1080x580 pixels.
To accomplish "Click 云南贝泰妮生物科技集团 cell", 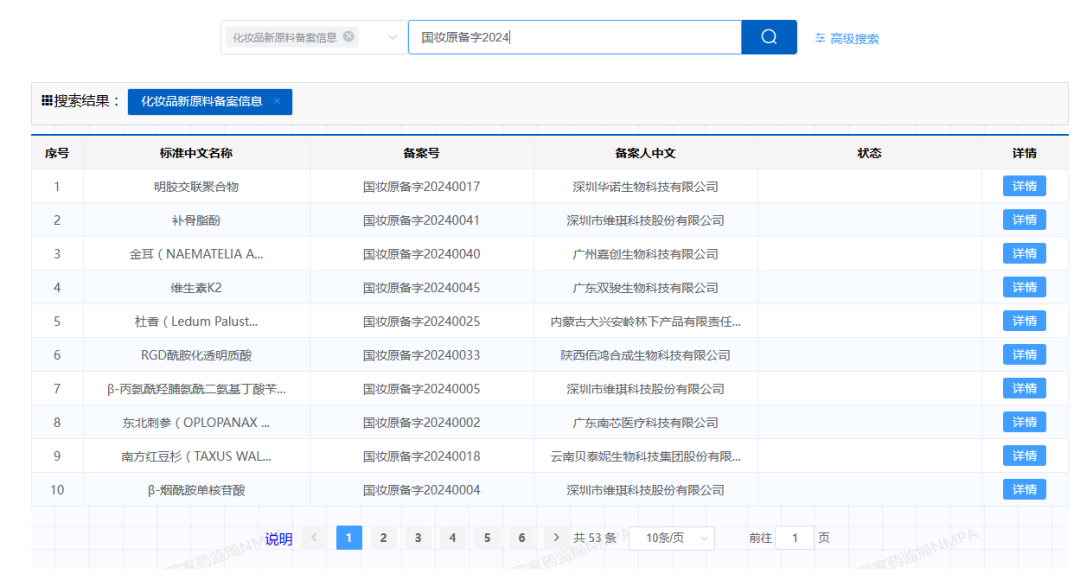I will tap(645, 457).
